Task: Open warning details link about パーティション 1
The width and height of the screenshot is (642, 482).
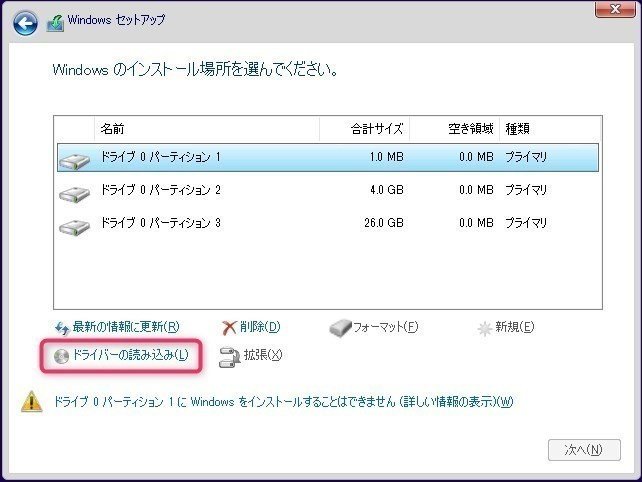Action: click(283, 402)
